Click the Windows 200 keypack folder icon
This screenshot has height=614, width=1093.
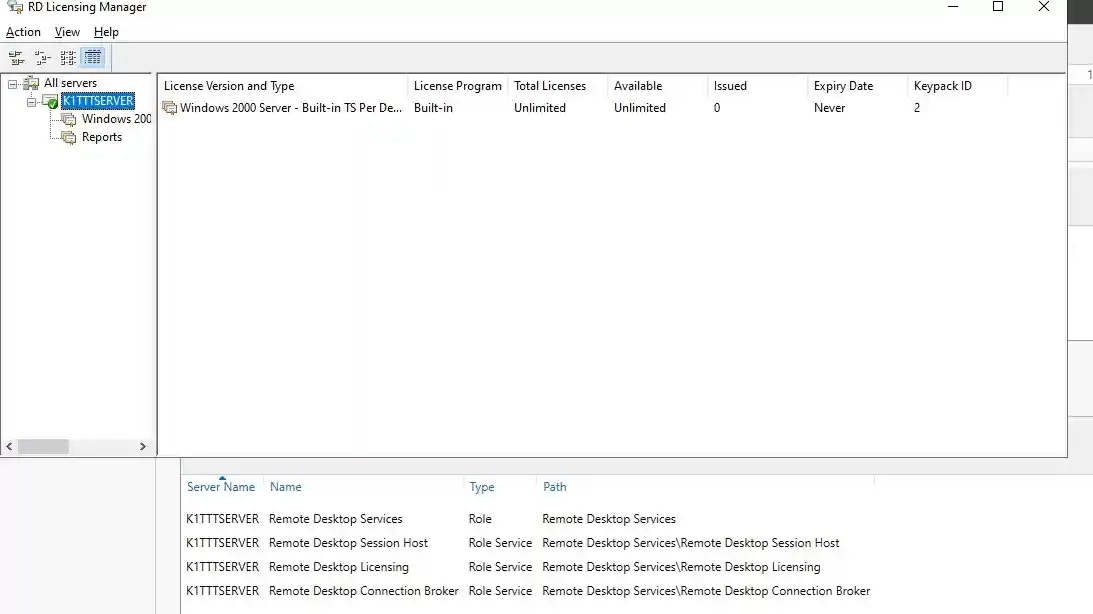click(x=68, y=120)
